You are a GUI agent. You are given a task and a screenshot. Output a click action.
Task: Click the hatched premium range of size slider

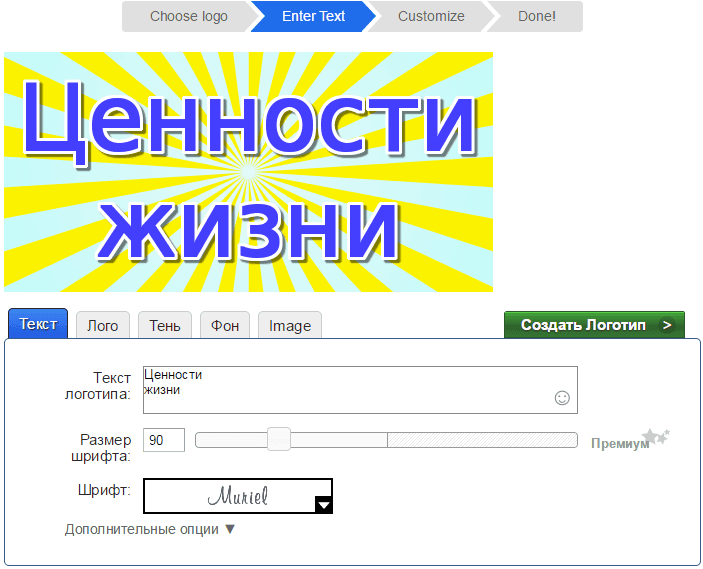point(482,440)
